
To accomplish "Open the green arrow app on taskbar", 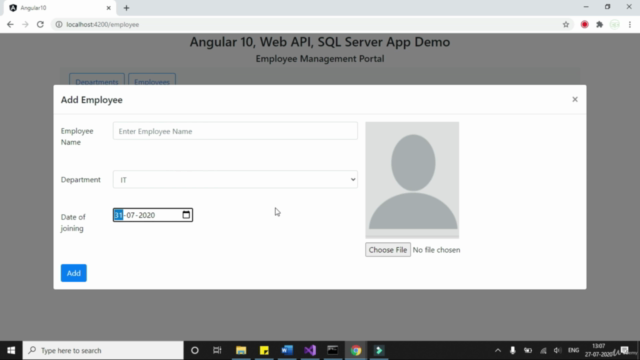I will [379, 350].
